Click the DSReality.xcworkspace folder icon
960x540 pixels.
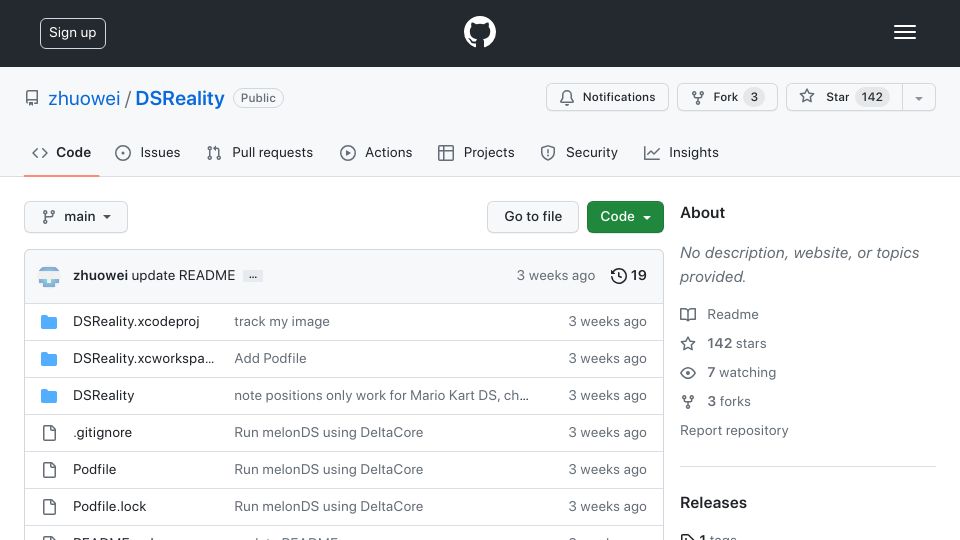49,359
